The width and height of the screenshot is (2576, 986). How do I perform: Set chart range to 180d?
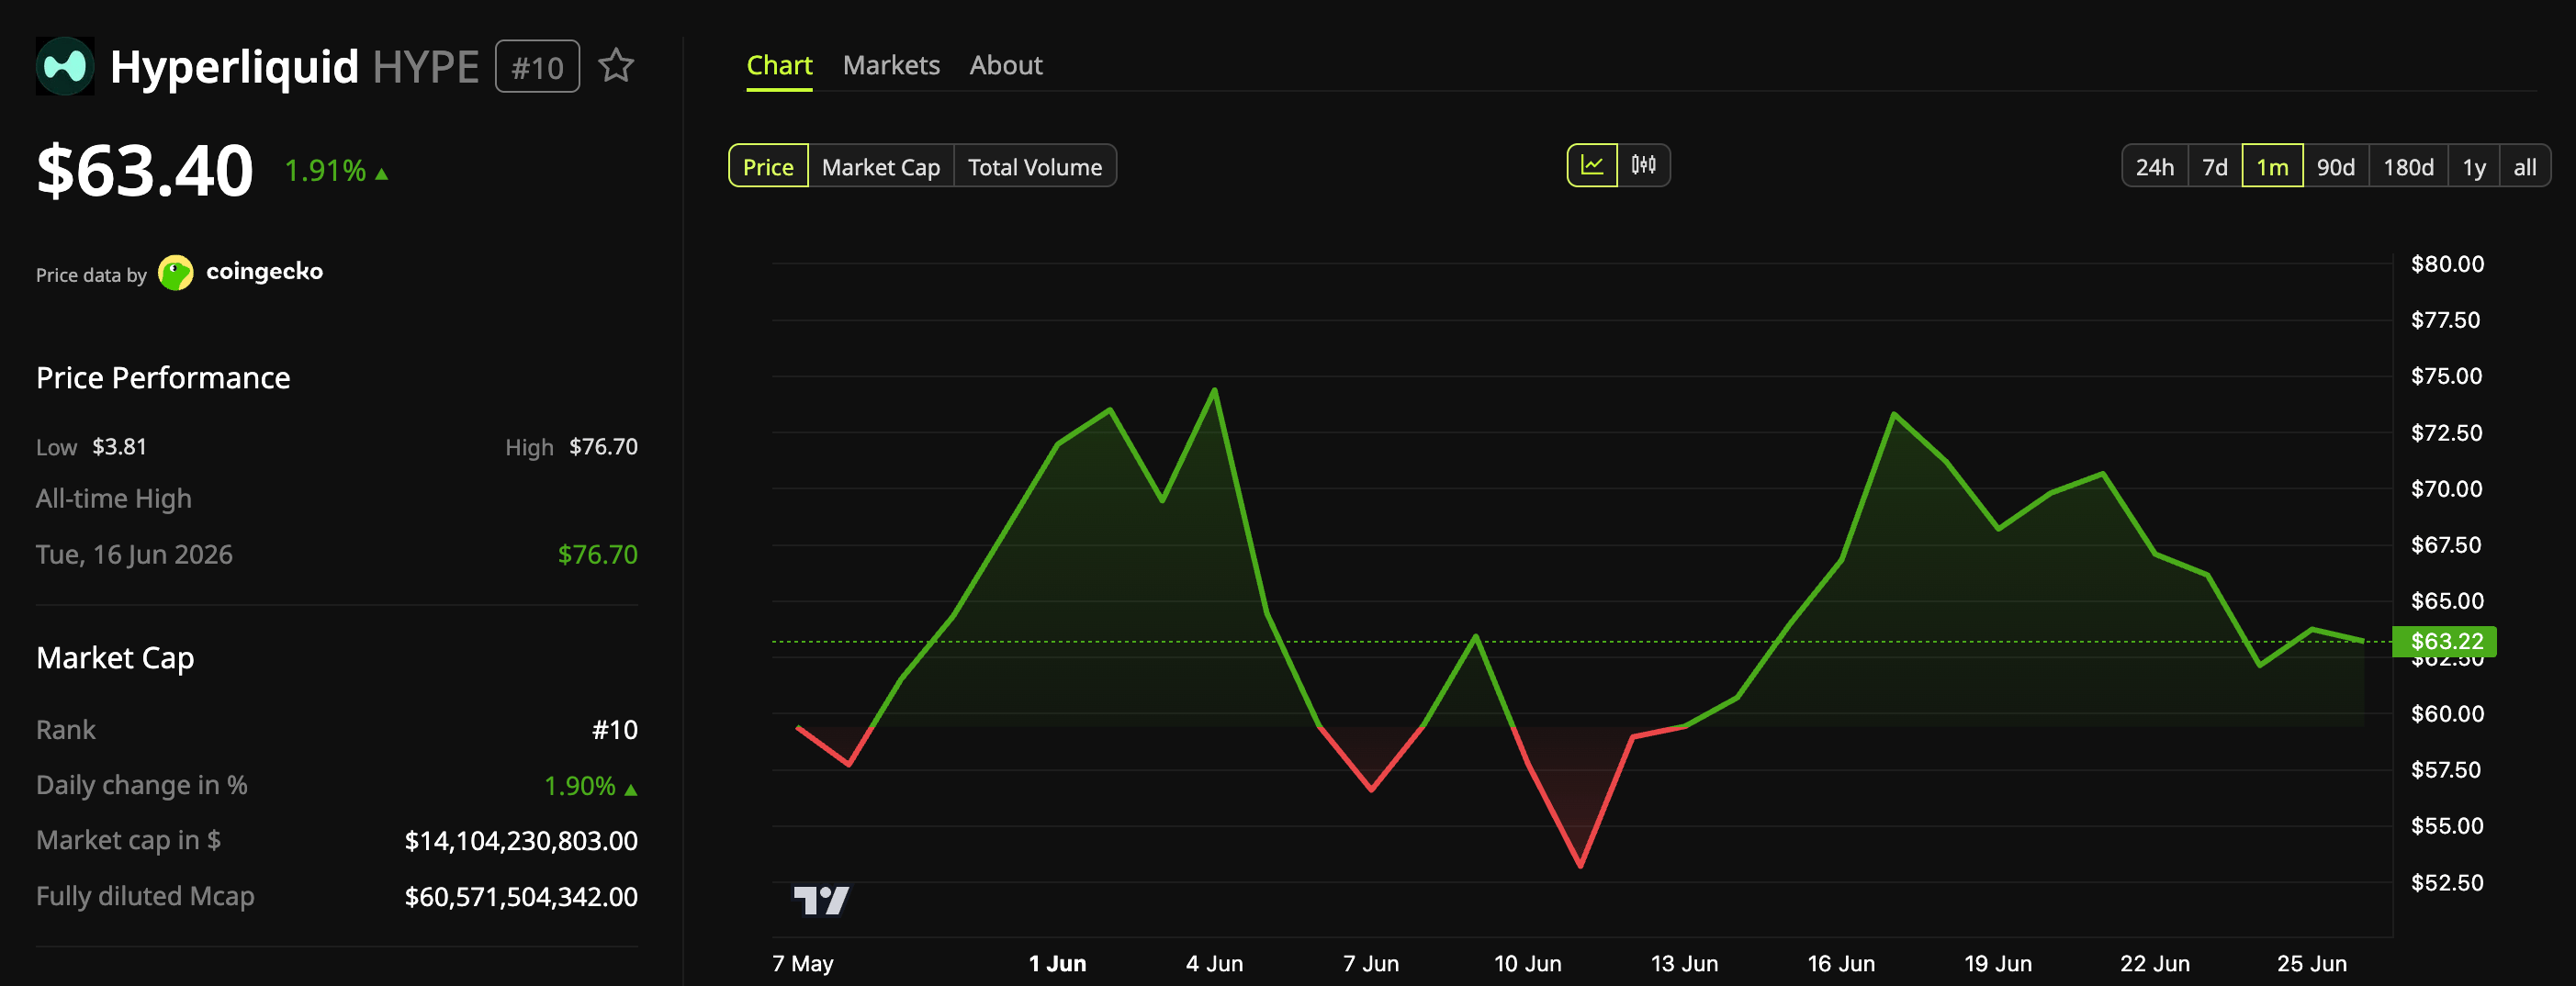[2408, 166]
